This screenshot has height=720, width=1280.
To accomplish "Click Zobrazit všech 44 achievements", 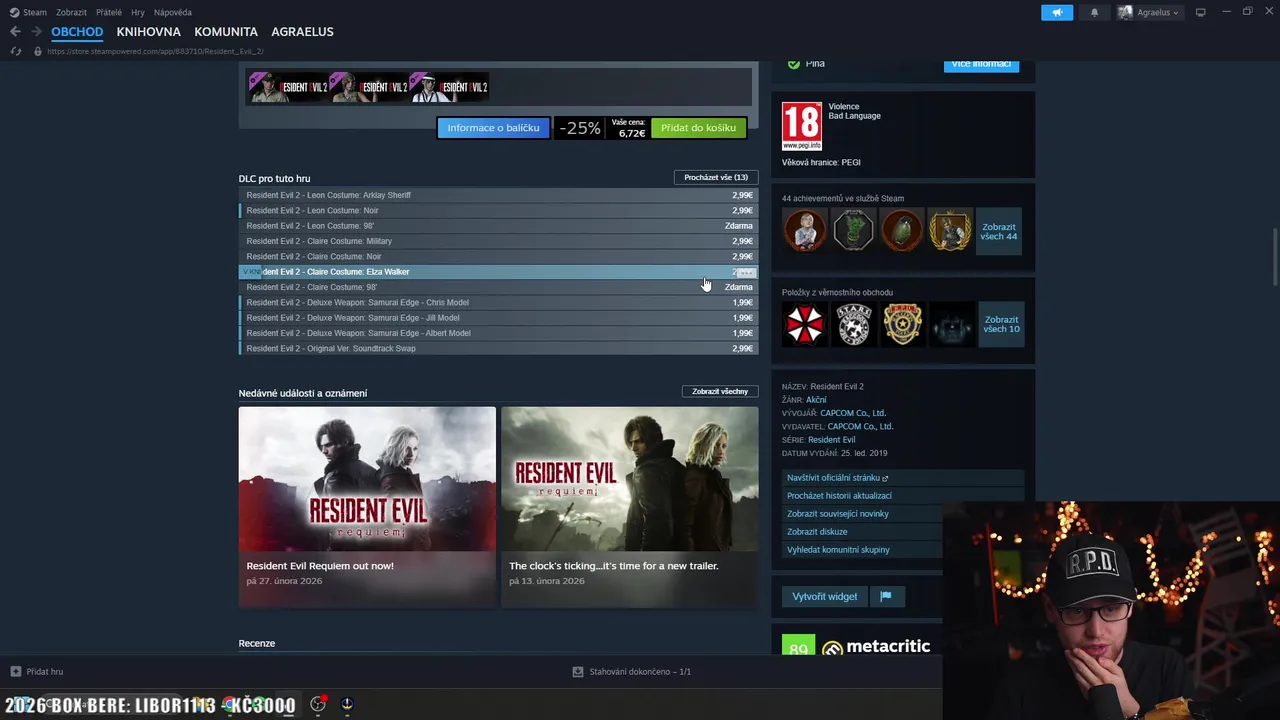I will 999,231.
